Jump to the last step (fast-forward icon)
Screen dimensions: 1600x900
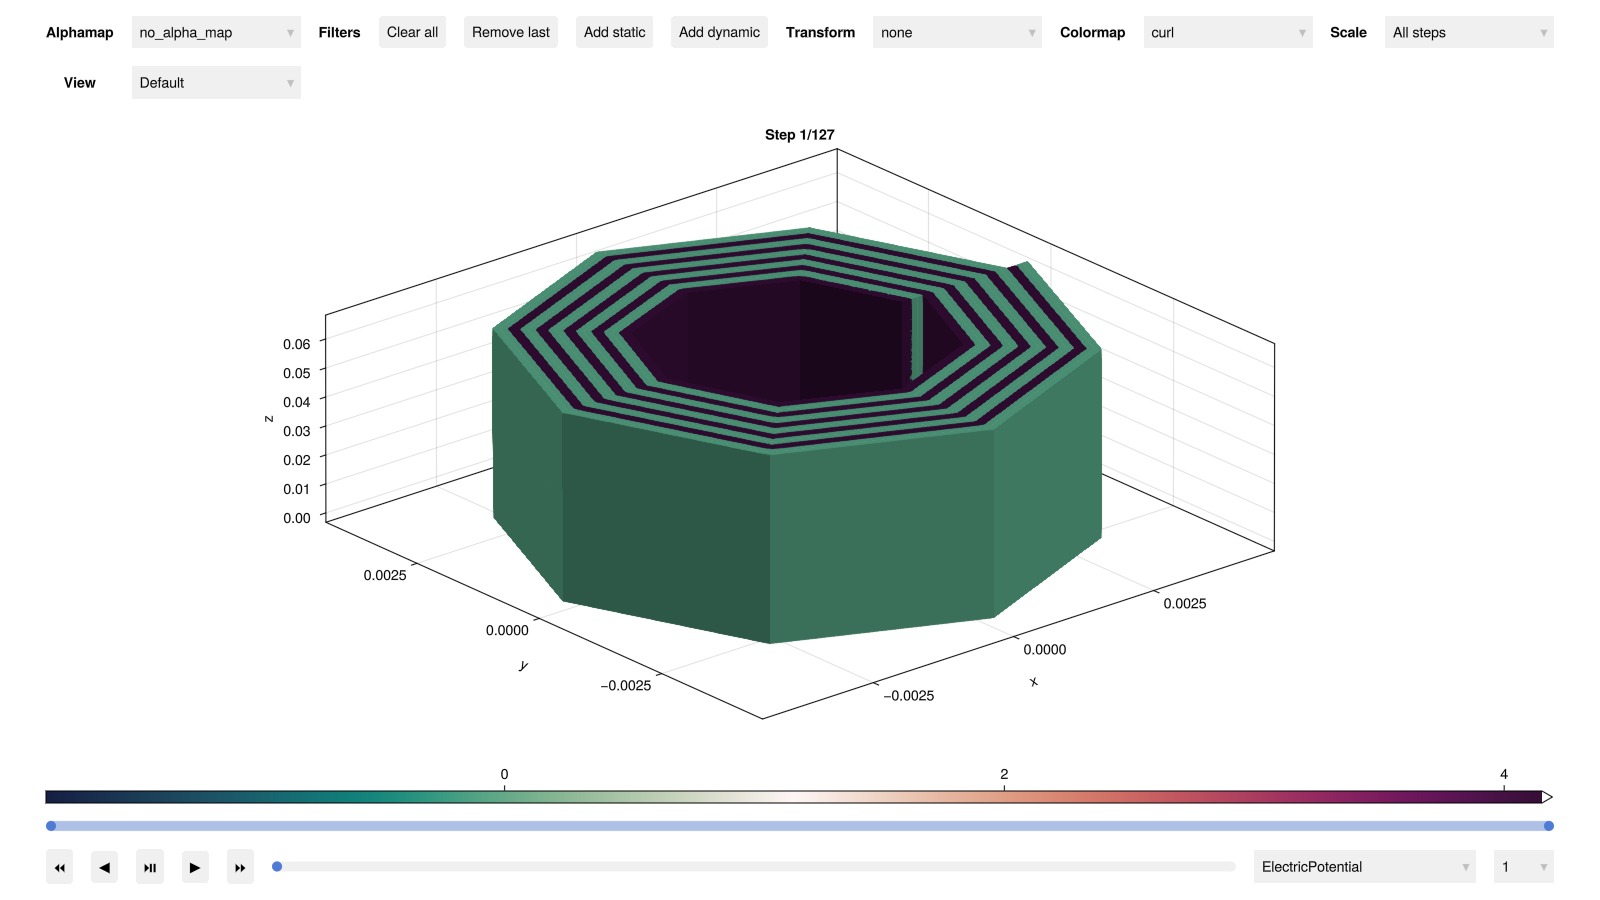[x=240, y=867]
